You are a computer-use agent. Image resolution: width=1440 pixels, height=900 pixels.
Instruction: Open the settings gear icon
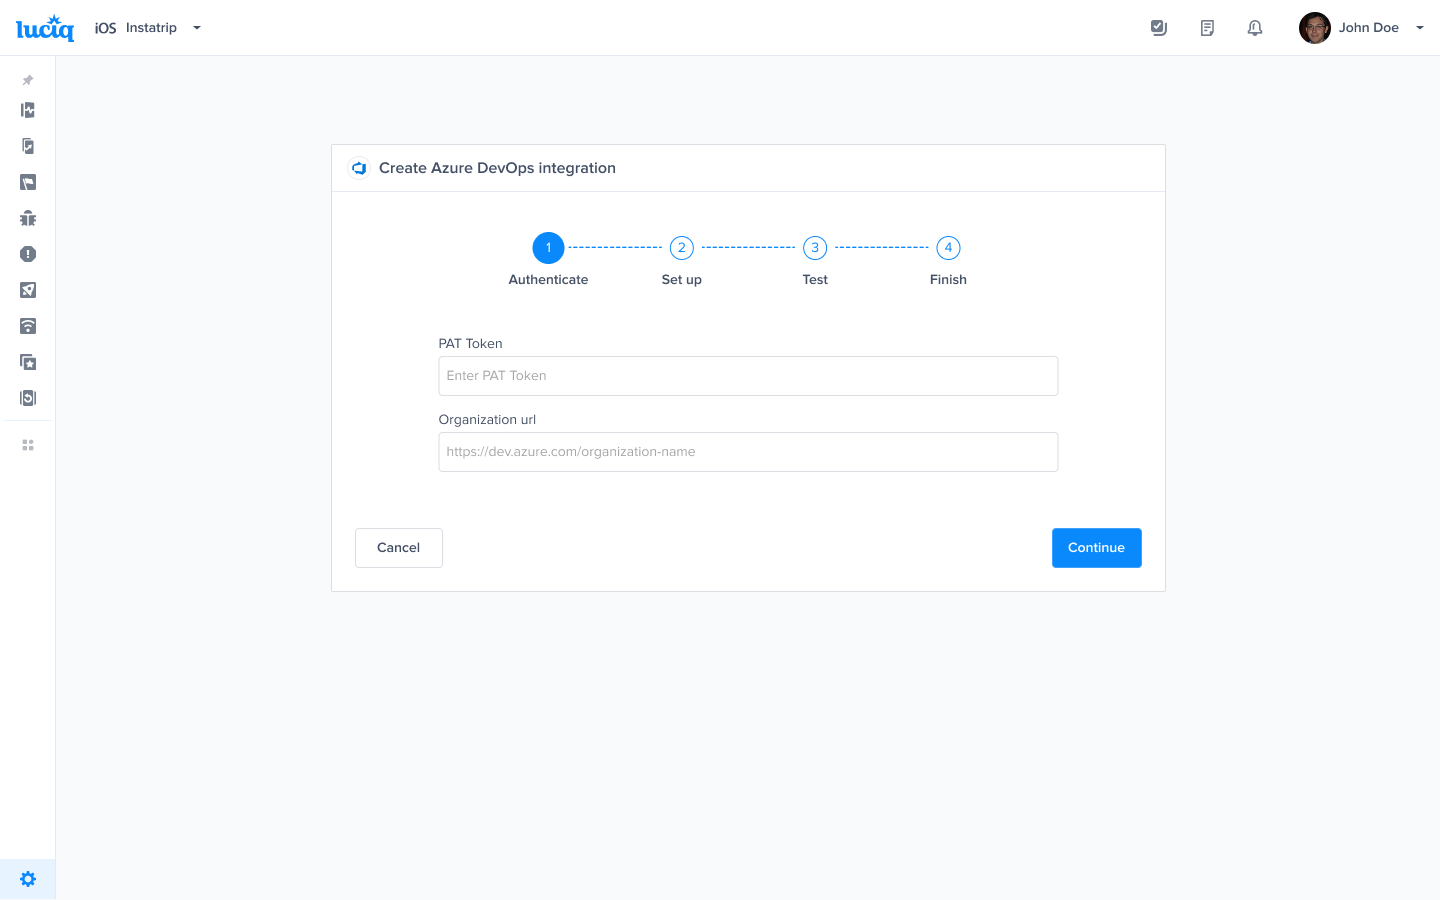click(28, 879)
